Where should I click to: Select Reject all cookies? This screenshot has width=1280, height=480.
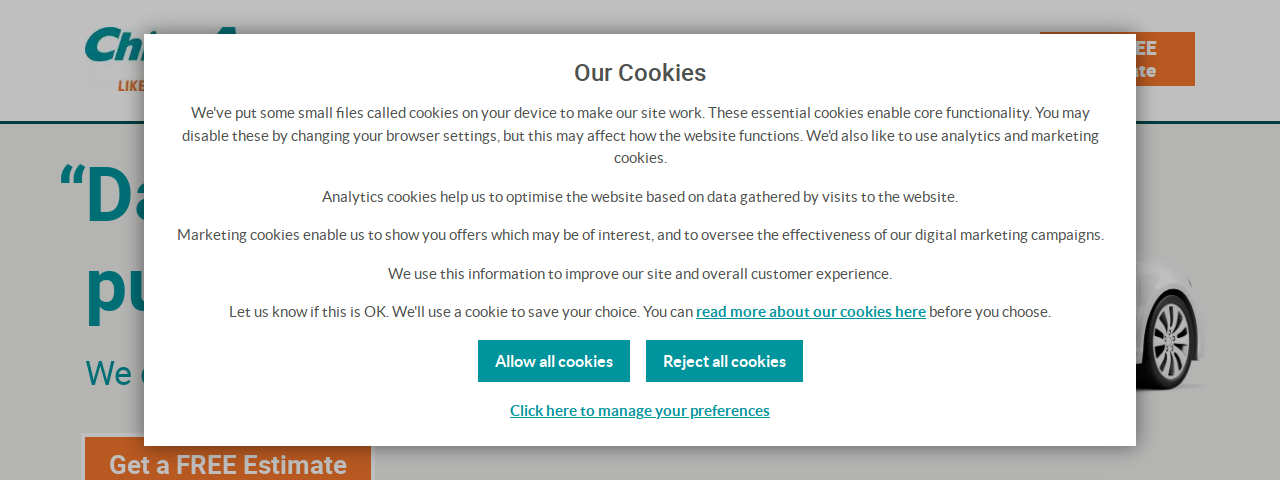[x=724, y=361]
